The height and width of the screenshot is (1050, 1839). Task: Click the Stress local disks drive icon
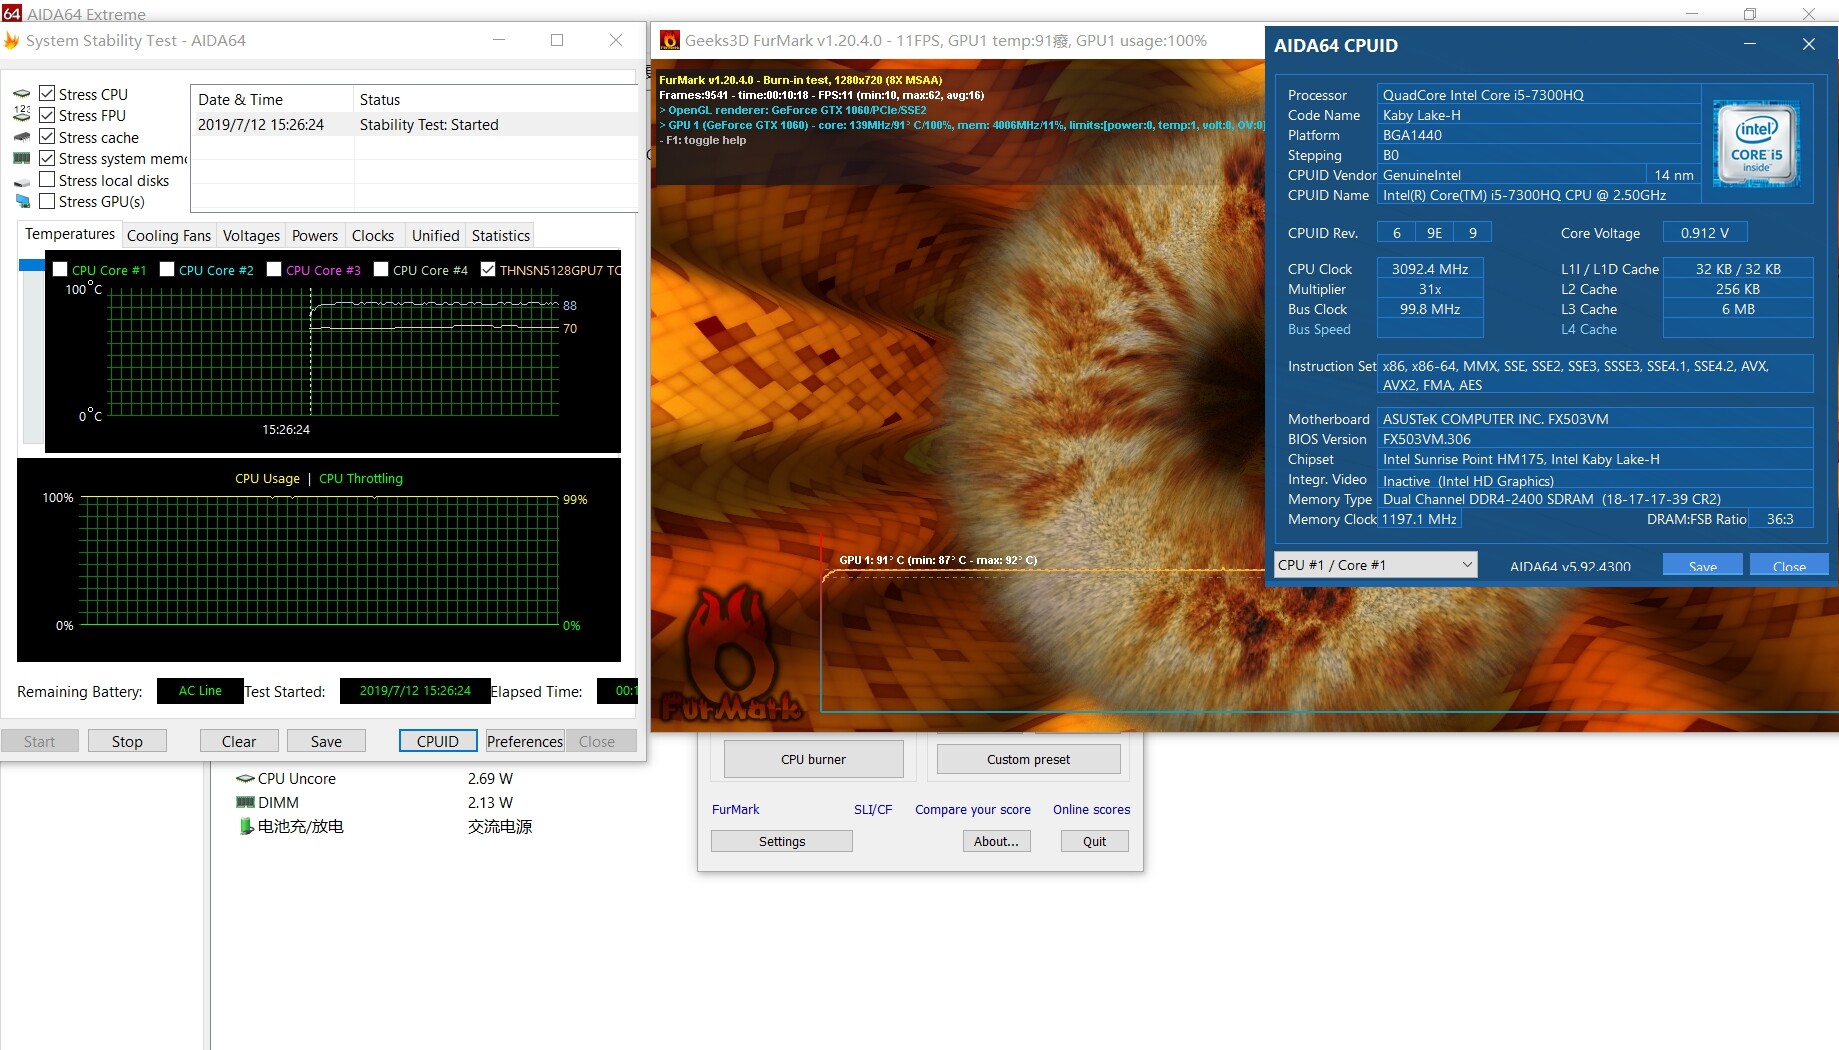point(22,181)
